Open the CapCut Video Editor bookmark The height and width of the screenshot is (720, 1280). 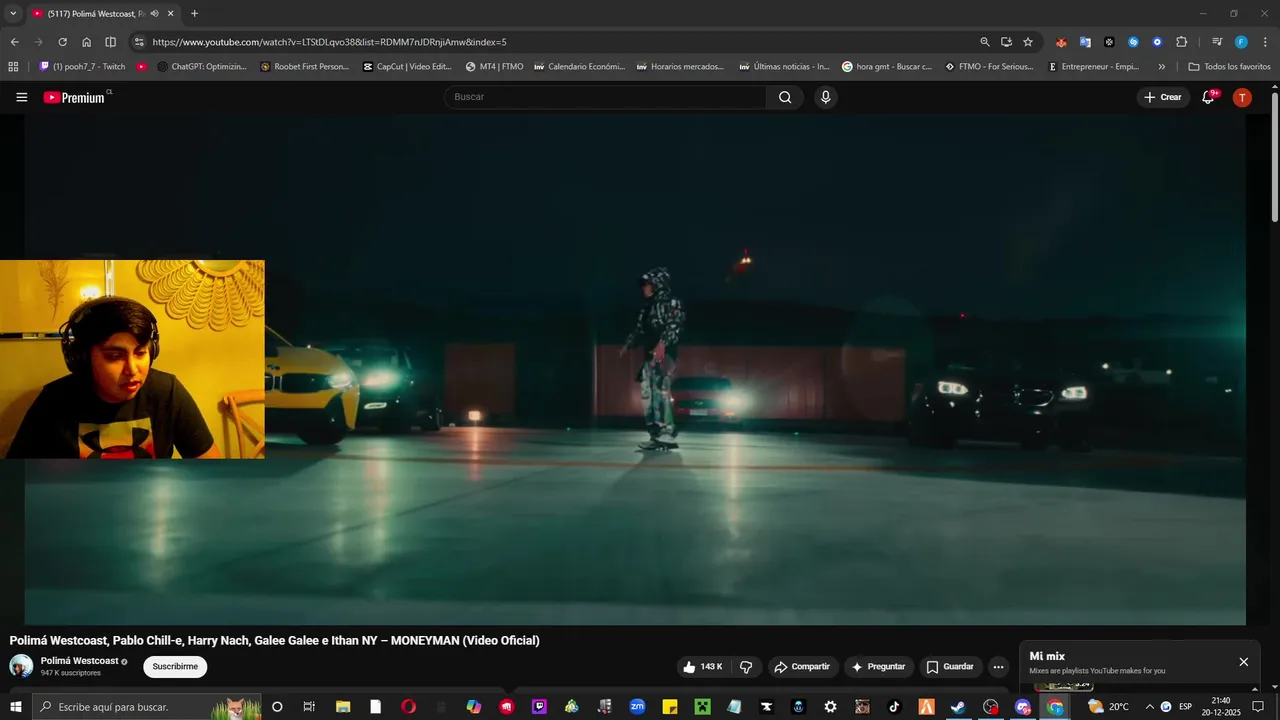pos(407,67)
